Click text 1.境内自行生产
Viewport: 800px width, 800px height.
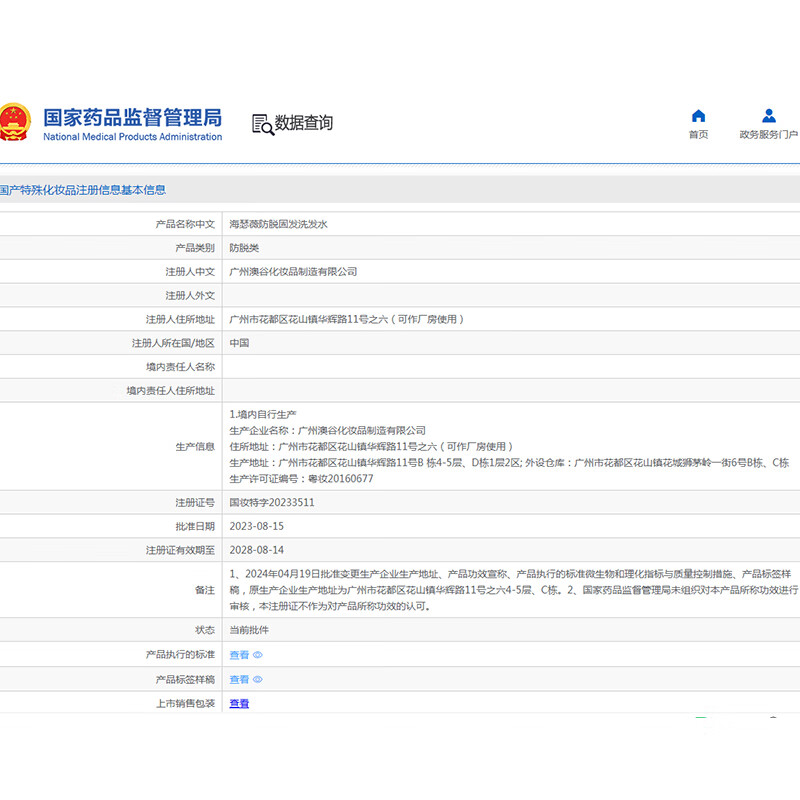point(262,414)
